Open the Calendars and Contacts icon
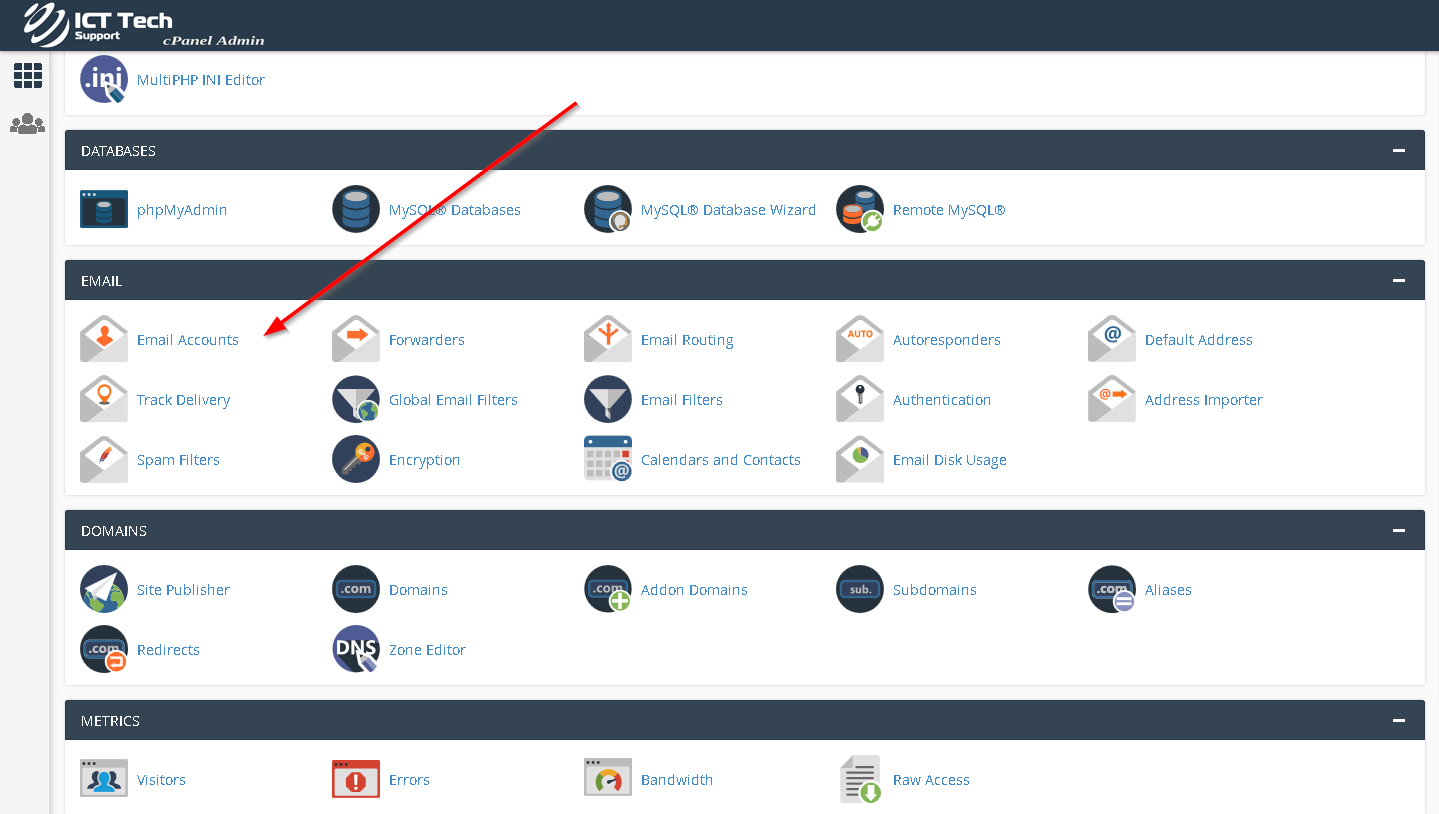Viewport: 1439px width, 814px height. click(x=608, y=459)
